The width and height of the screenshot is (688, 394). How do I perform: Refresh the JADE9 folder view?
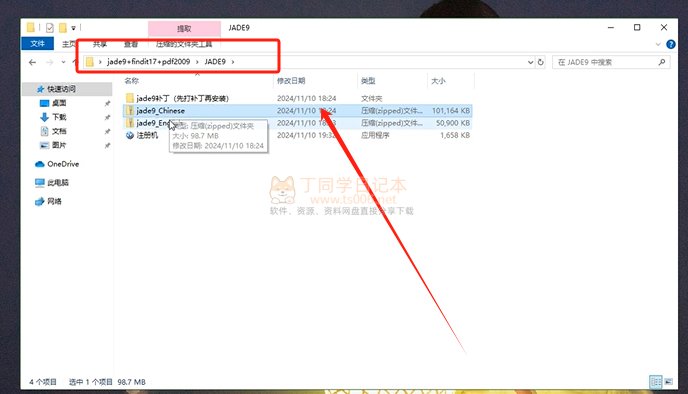point(541,62)
